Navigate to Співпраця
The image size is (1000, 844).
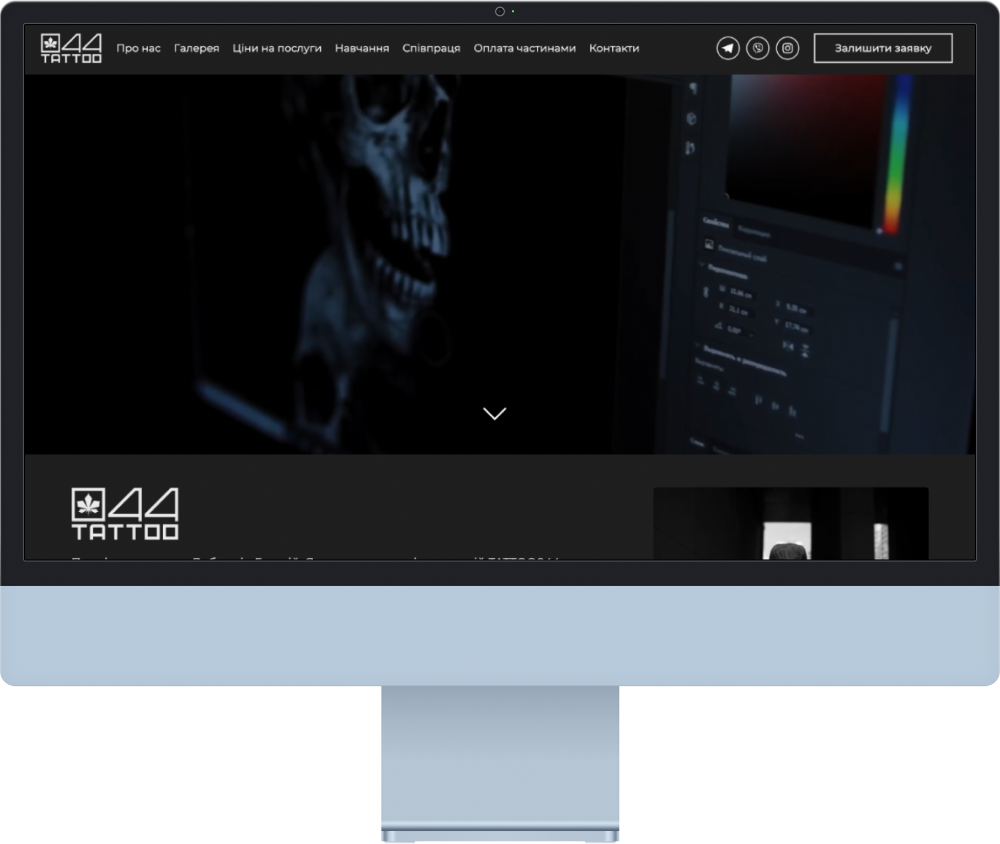point(431,48)
